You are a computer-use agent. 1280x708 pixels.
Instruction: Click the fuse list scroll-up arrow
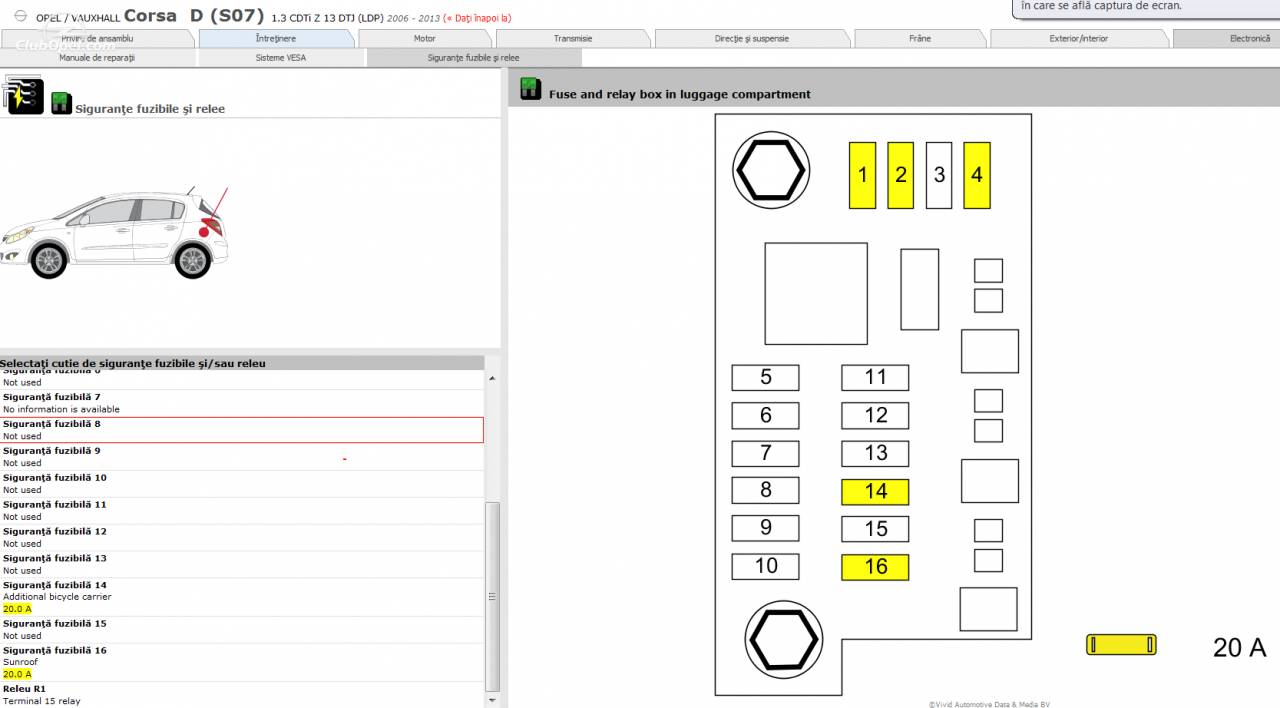coord(492,378)
